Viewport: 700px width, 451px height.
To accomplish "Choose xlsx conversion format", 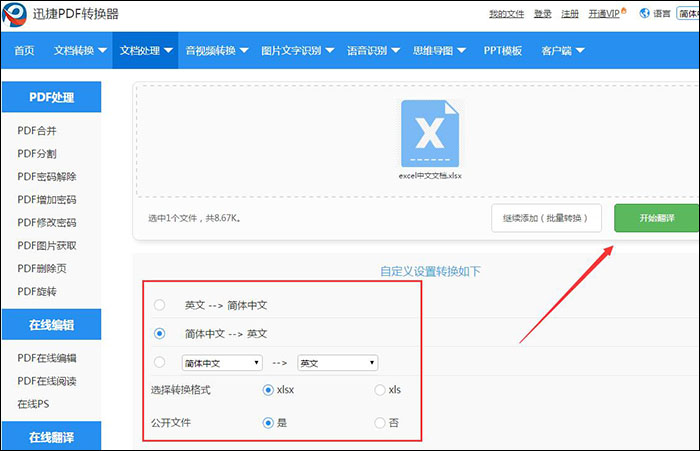I will (x=268, y=390).
